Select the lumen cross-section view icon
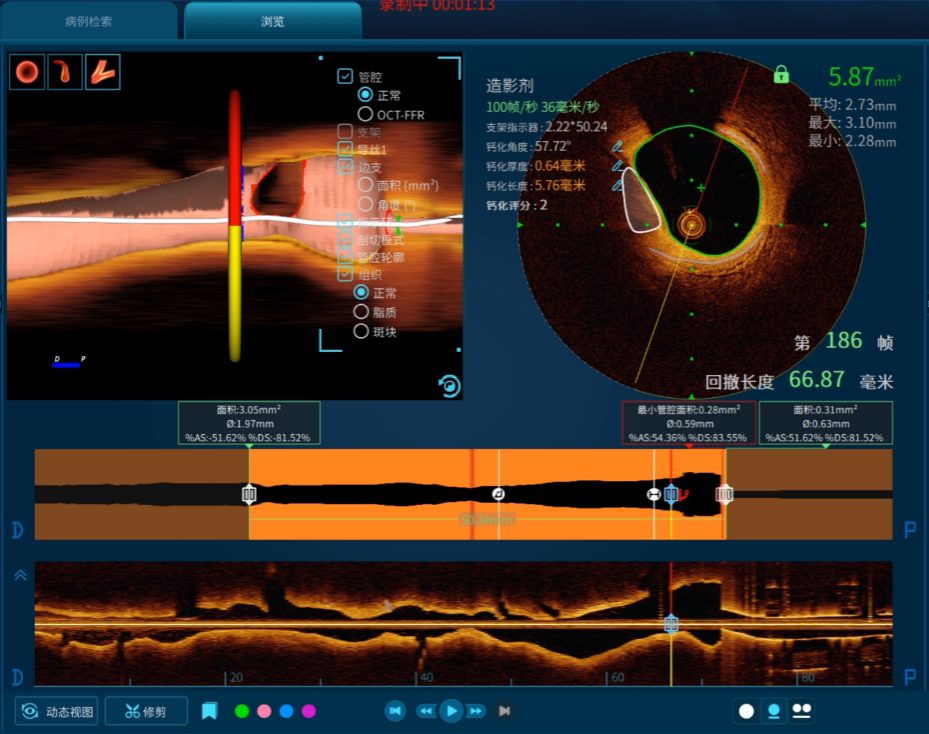929x734 pixels. 27,72
